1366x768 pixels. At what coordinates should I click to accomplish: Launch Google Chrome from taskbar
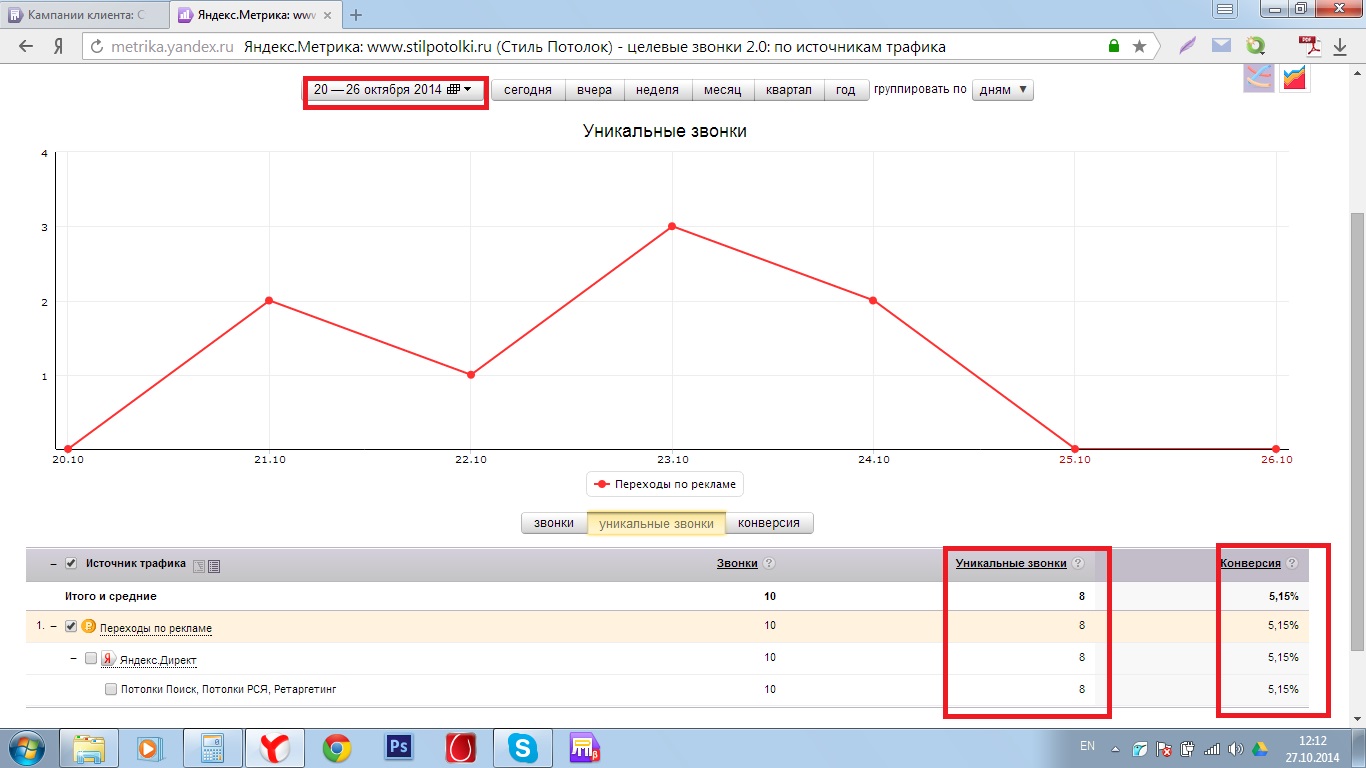coord(337,748)
